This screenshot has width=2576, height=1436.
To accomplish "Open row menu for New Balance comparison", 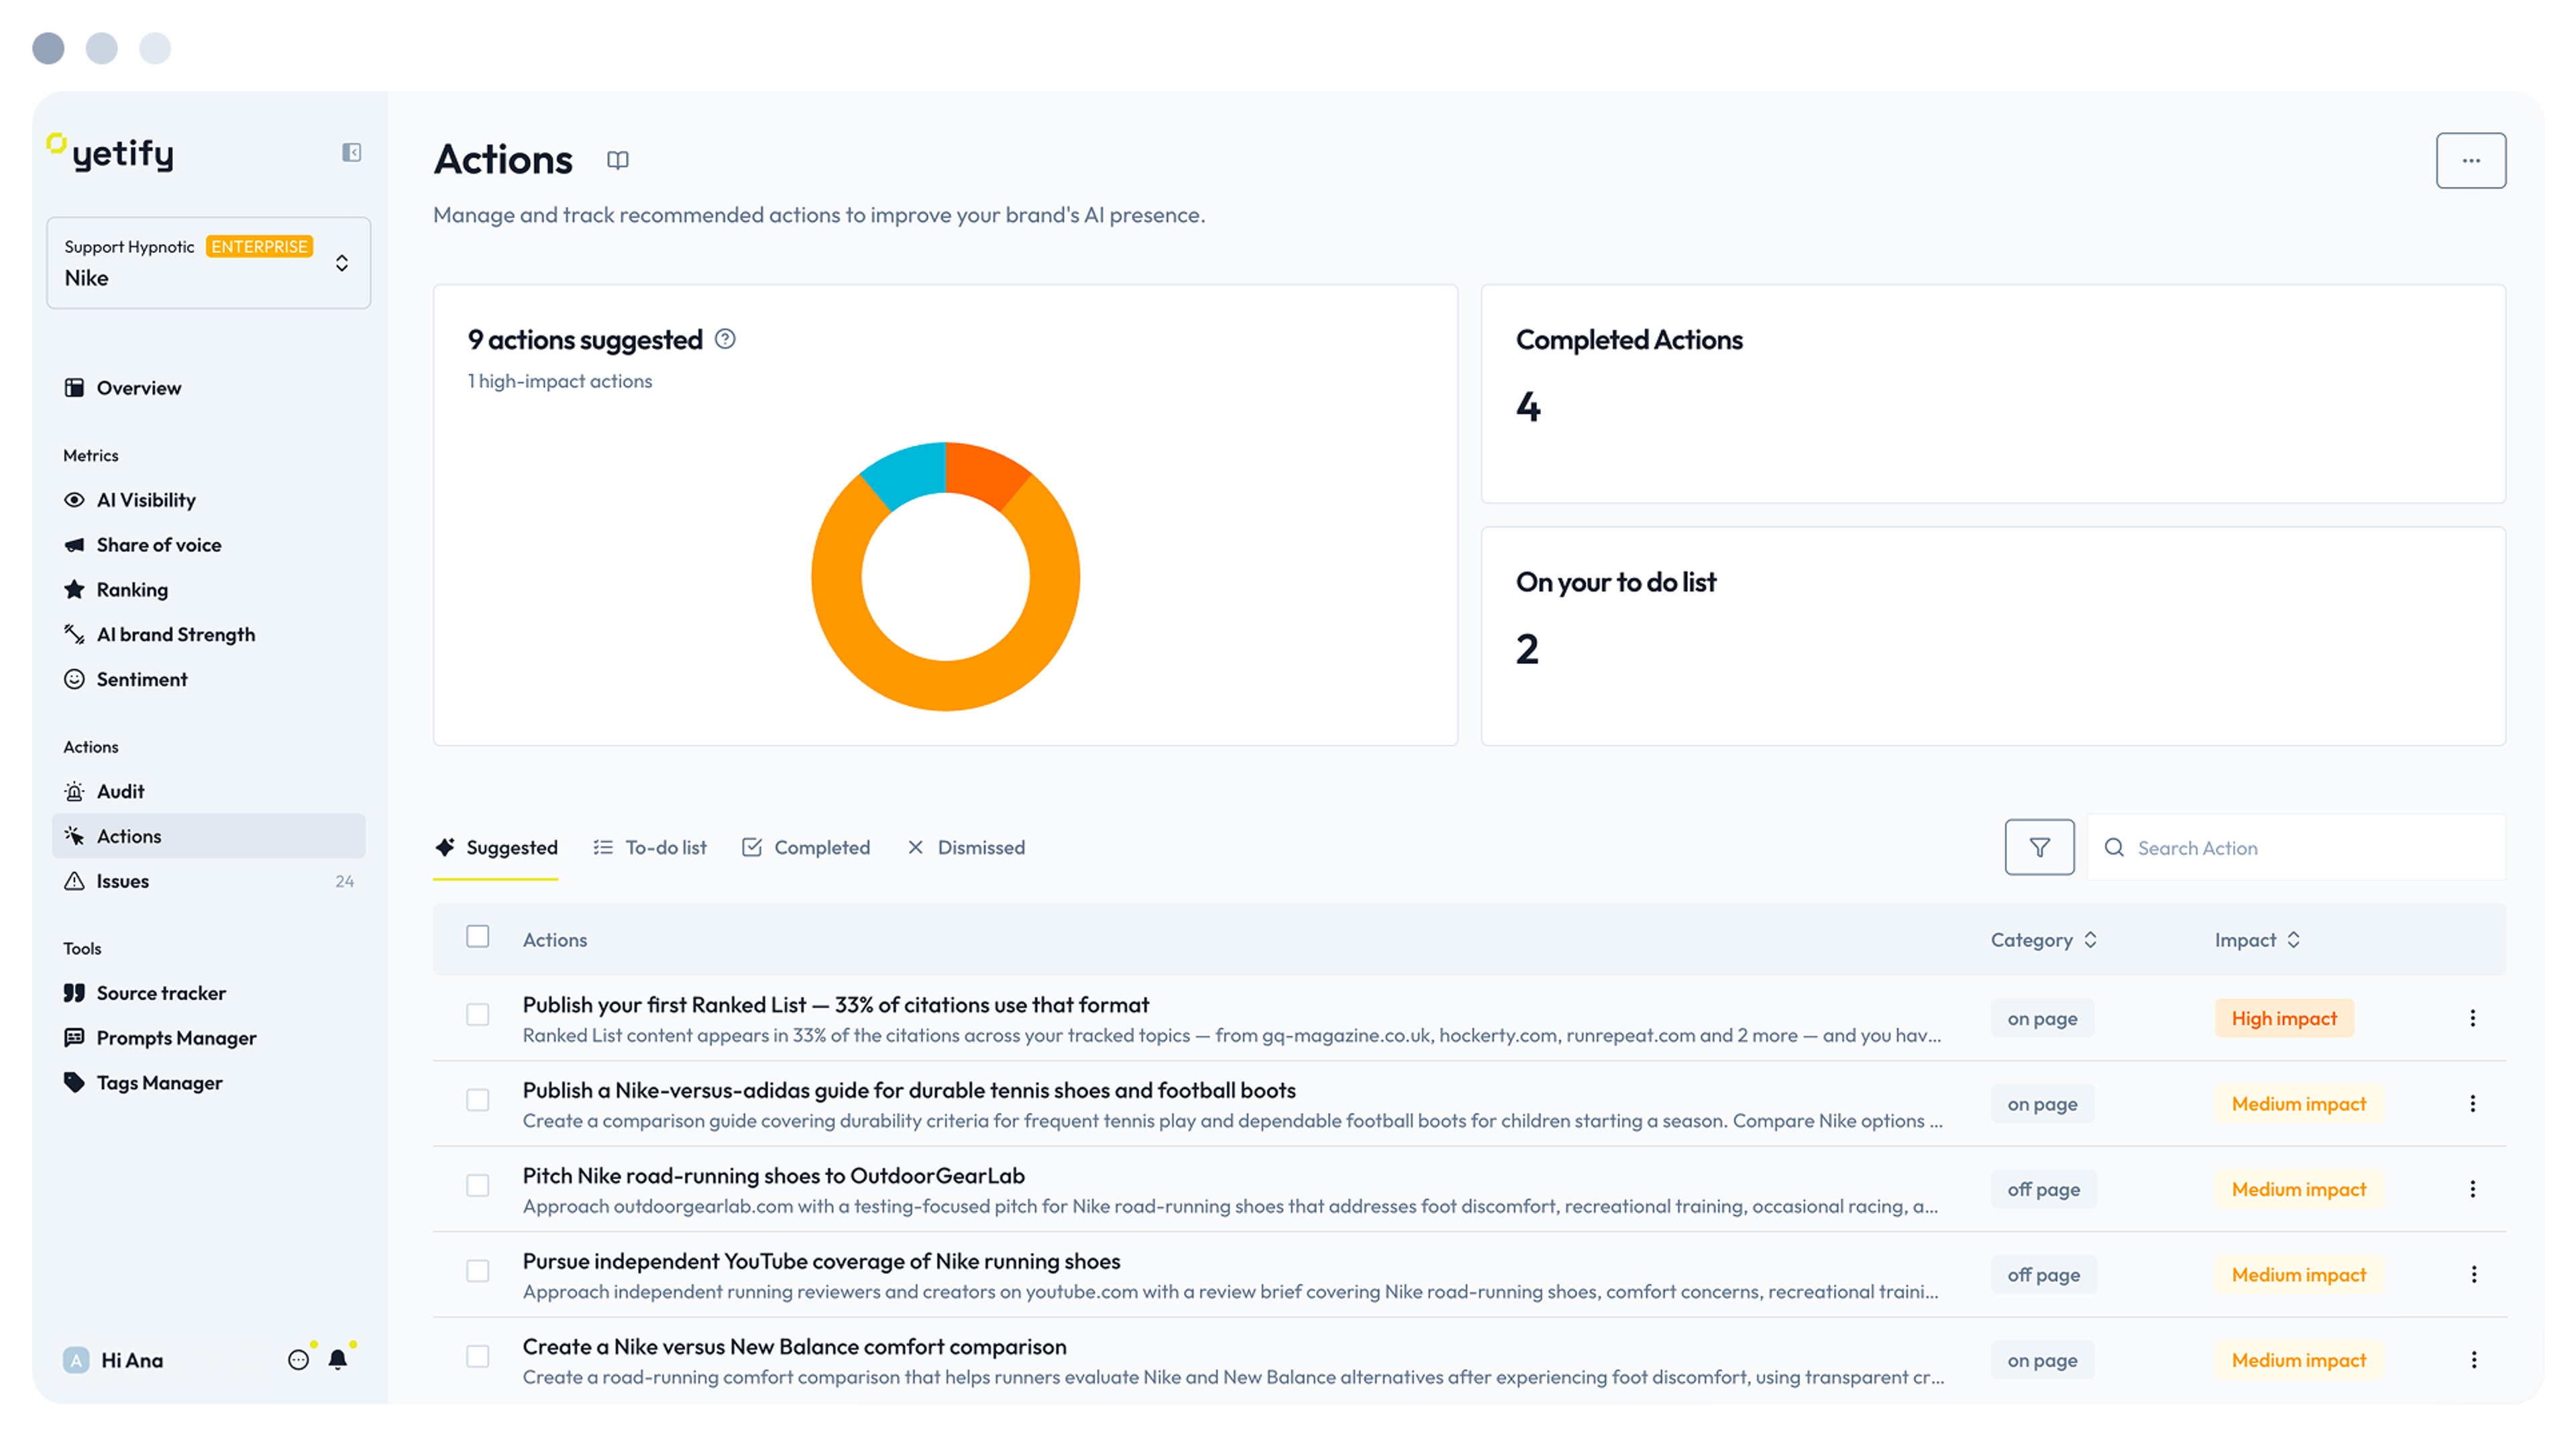I will pyautogui.click(x=2473, y=1359).
